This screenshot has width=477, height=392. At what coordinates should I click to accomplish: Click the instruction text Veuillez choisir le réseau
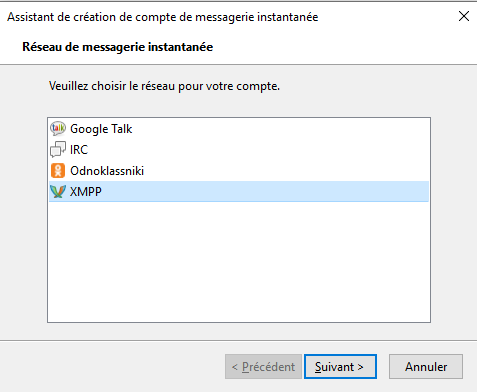tap(164, 86)
